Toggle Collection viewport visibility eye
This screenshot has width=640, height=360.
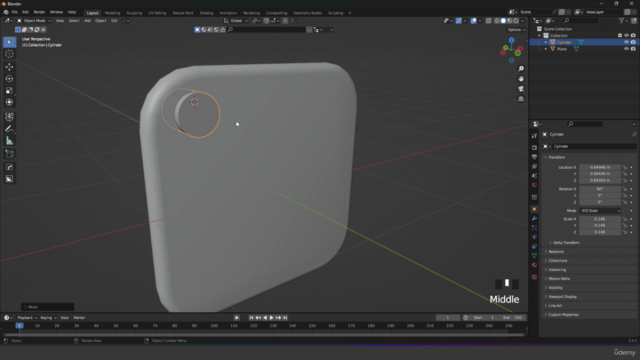click(626, 36)
